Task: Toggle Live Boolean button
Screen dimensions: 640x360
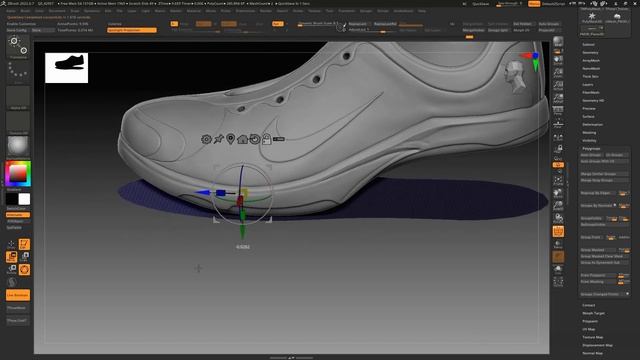Action: (18, 295)
